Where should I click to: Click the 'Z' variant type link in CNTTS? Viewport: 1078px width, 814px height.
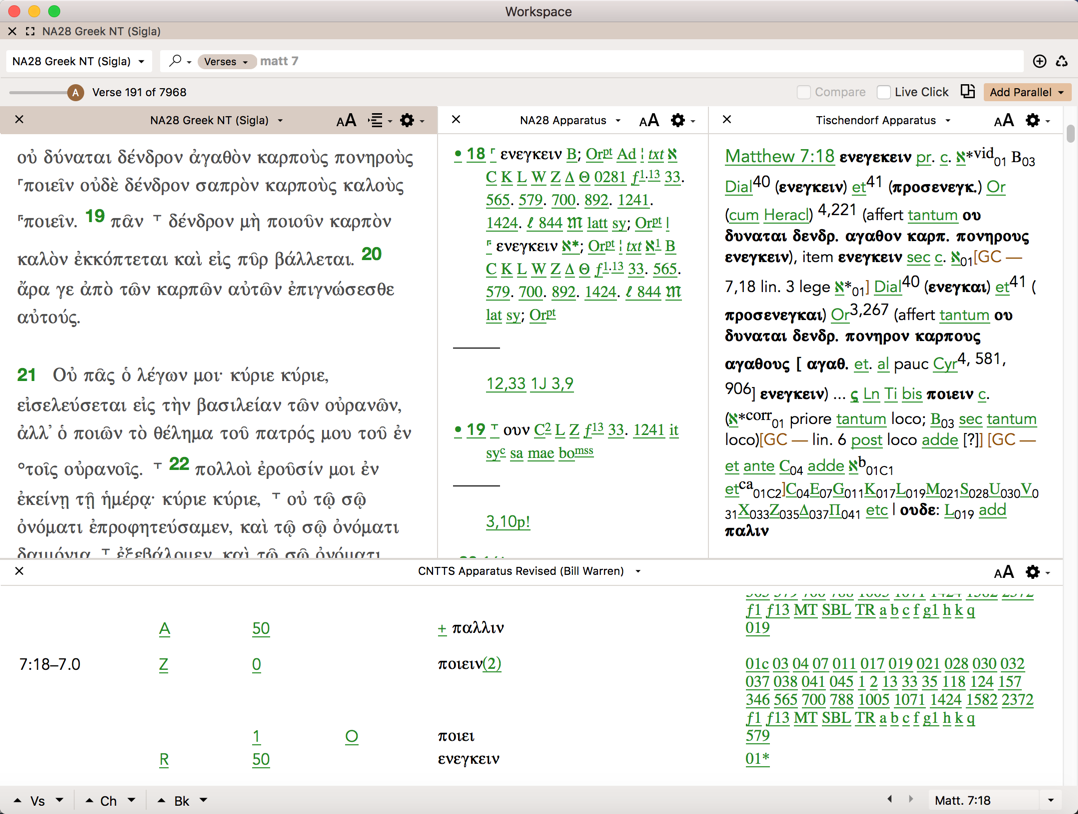pyautogui.click(x=164, y=665)
